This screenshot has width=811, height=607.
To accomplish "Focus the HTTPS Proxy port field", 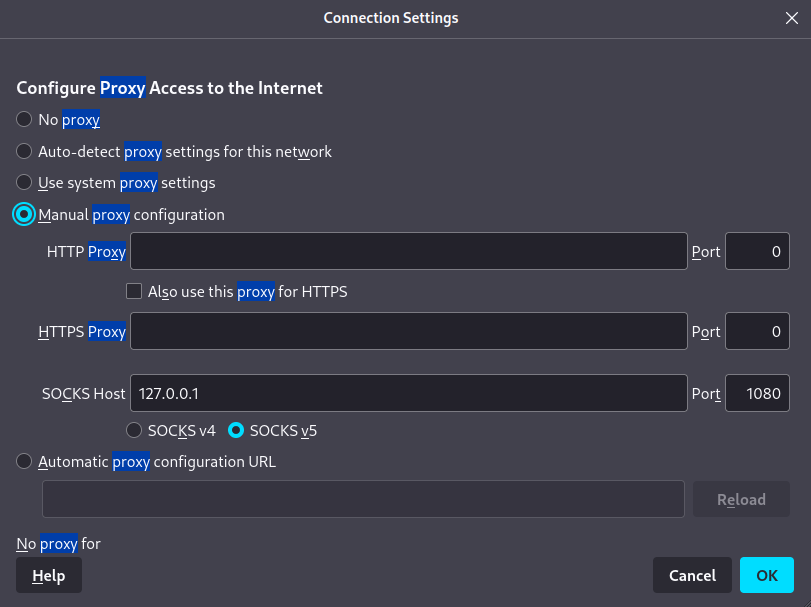I will (756, 332).
